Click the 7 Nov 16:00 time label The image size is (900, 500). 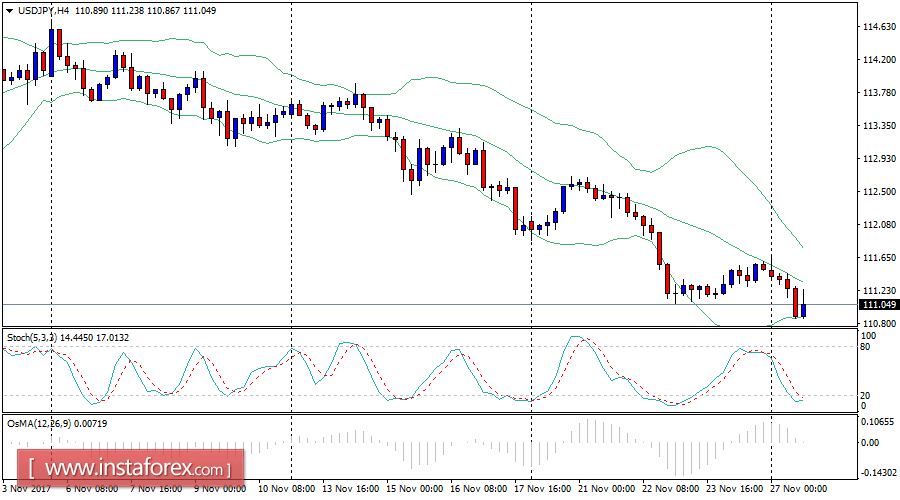tap(156, 489)
